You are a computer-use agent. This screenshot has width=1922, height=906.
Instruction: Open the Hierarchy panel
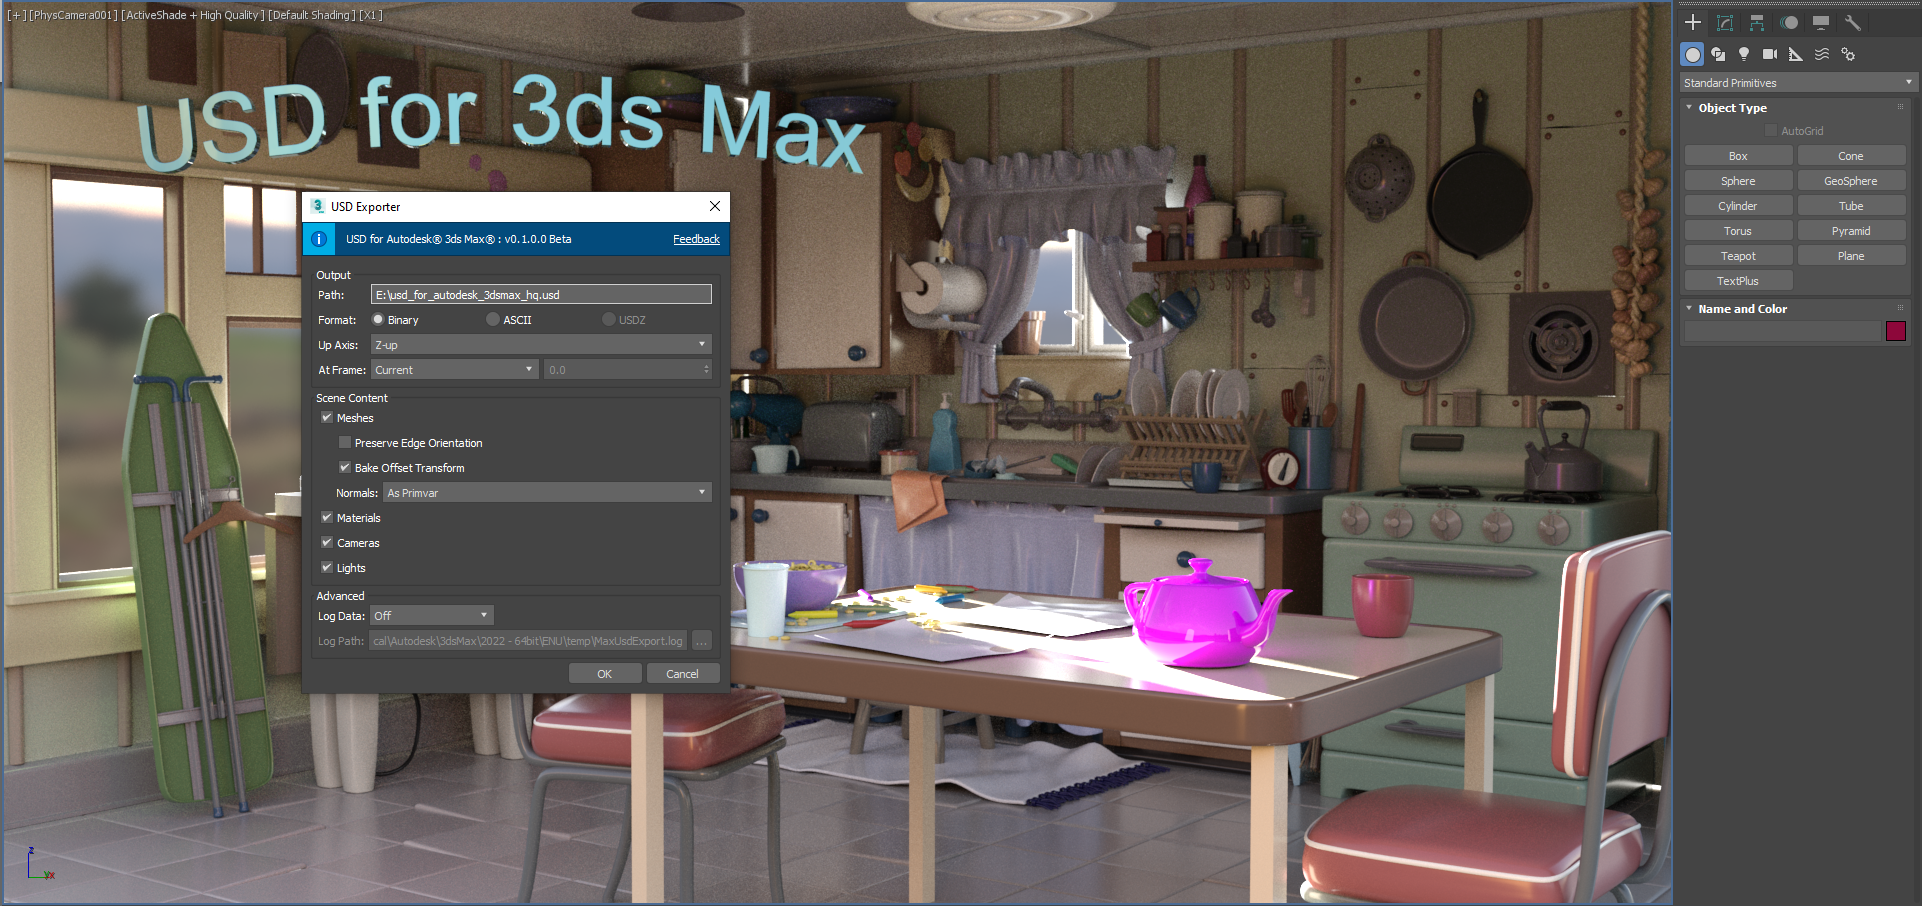(x=1757, y=22)
